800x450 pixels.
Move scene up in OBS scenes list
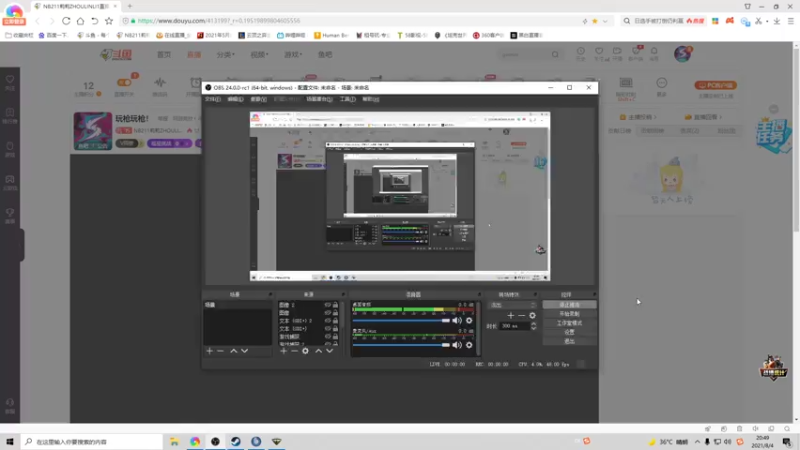click(234, 351)
